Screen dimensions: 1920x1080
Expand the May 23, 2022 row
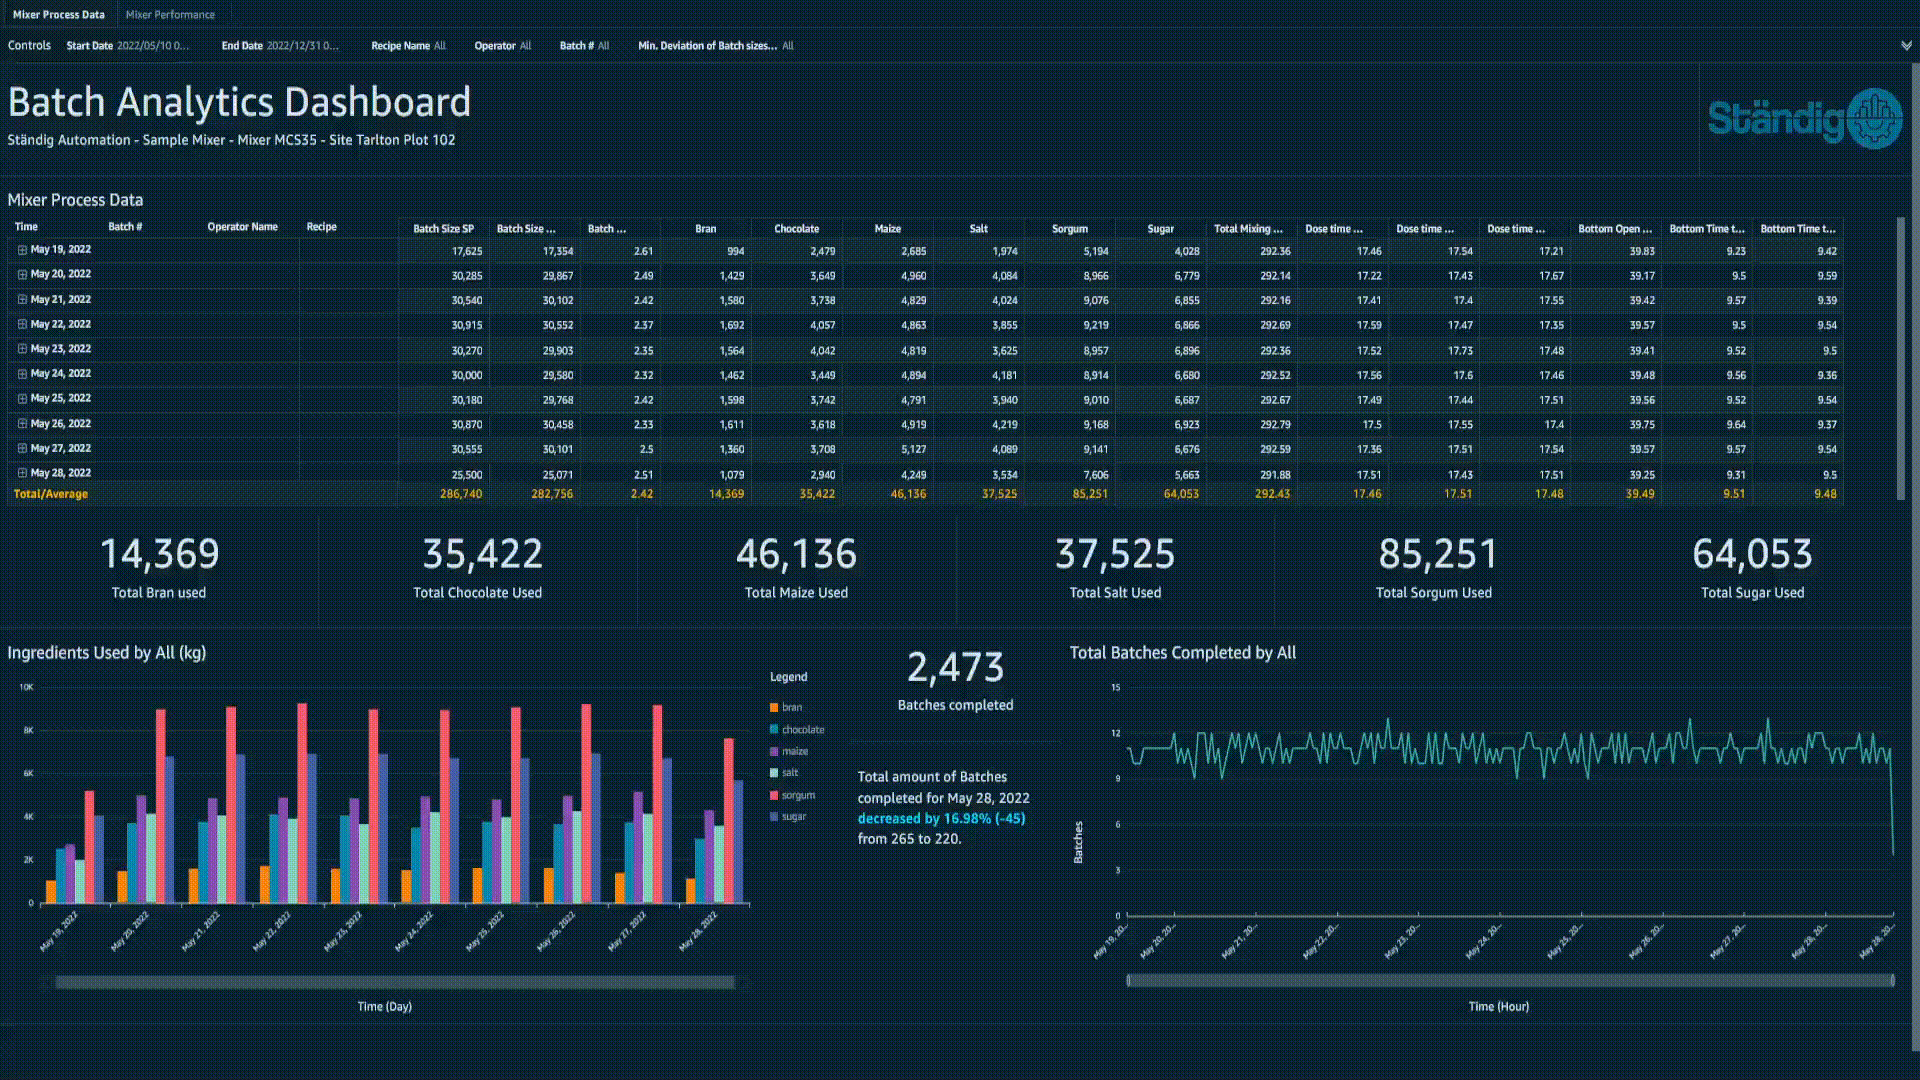pos(22,349)
